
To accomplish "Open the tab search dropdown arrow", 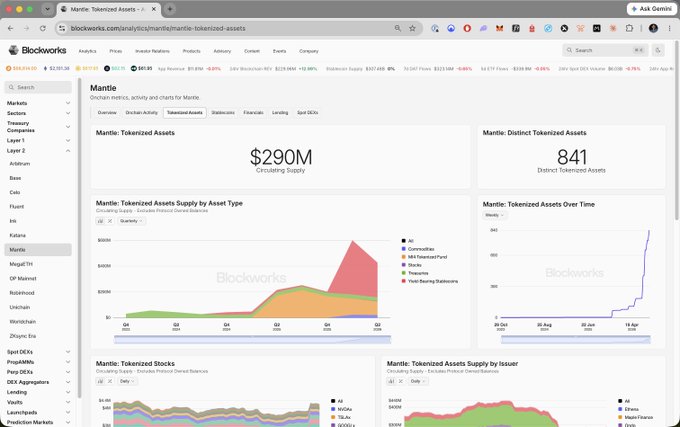I will click(x=47, y=9).
